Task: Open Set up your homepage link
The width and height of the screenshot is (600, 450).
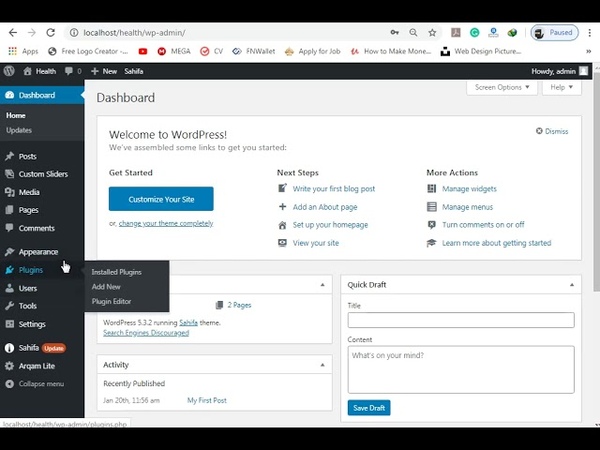Action: (x=330, y=225)
